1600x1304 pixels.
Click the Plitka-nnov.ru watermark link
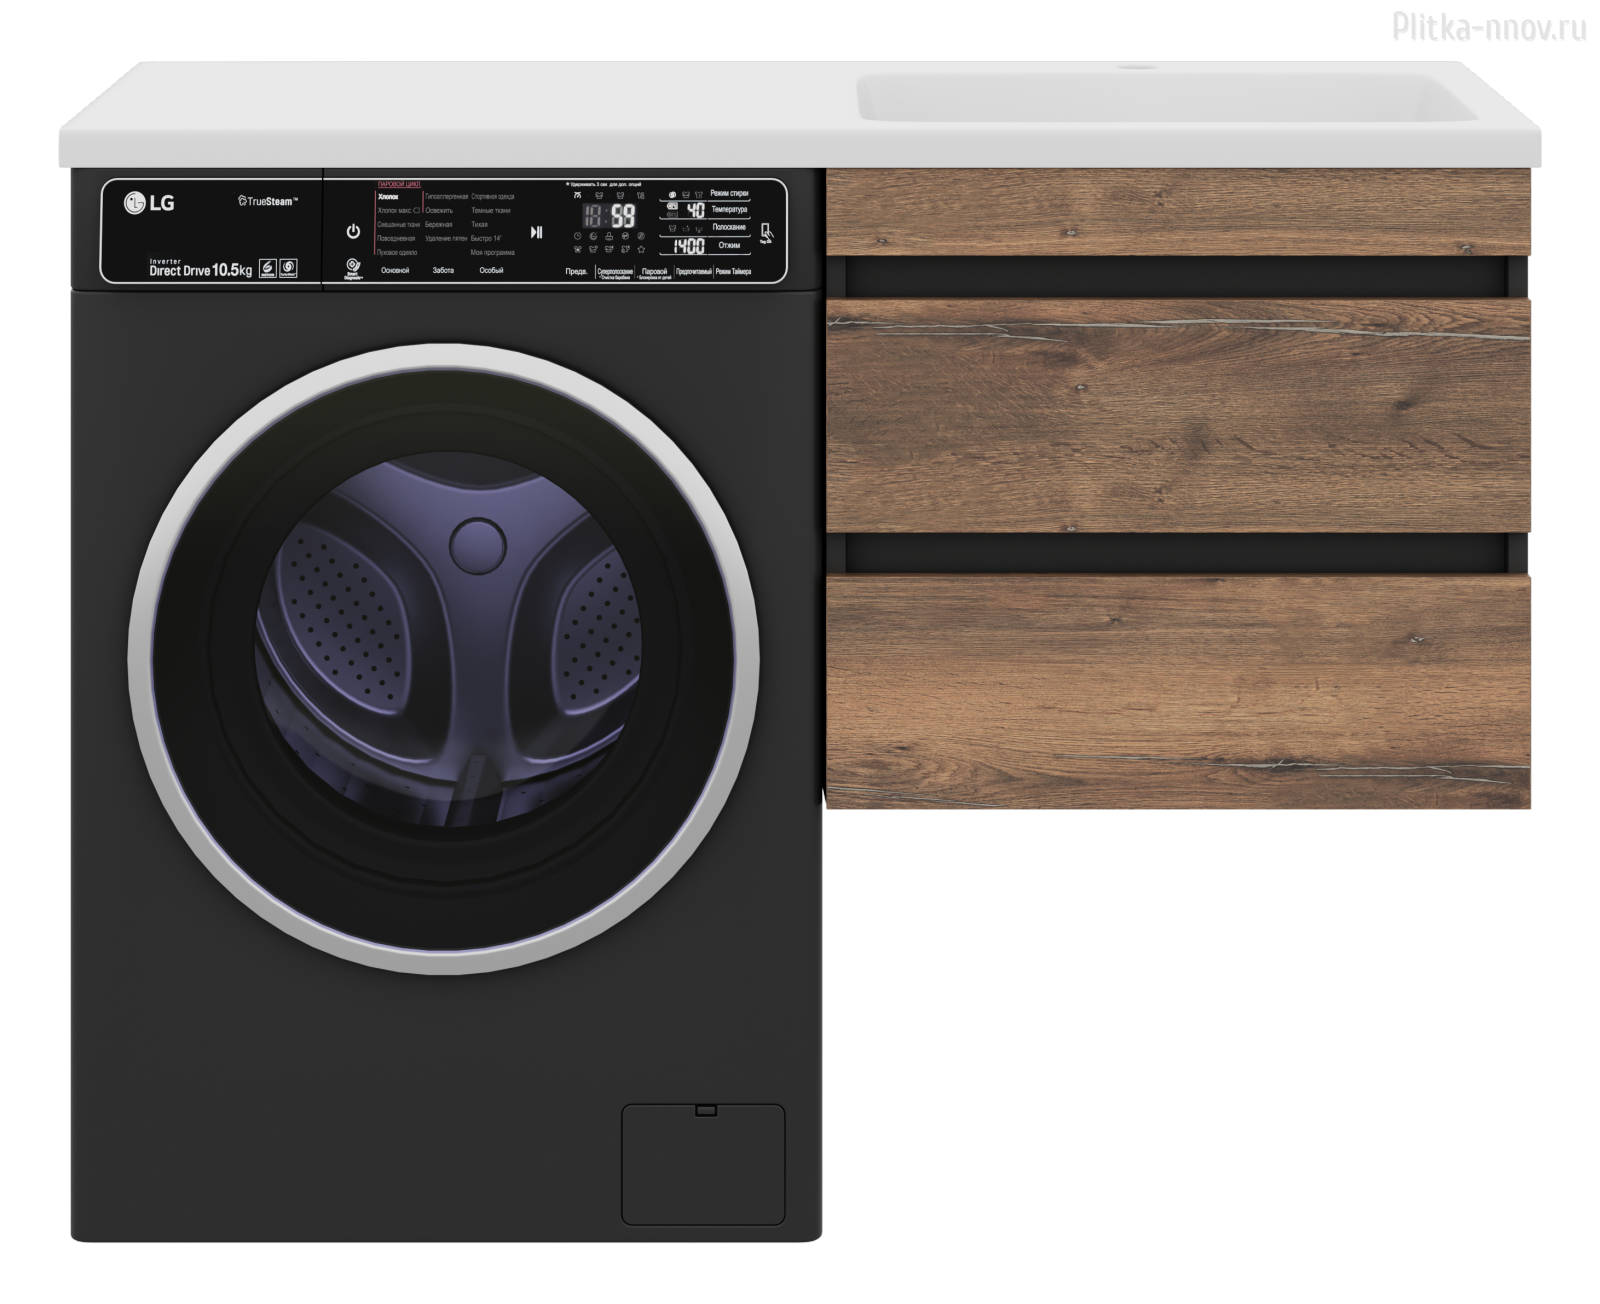1488,29
